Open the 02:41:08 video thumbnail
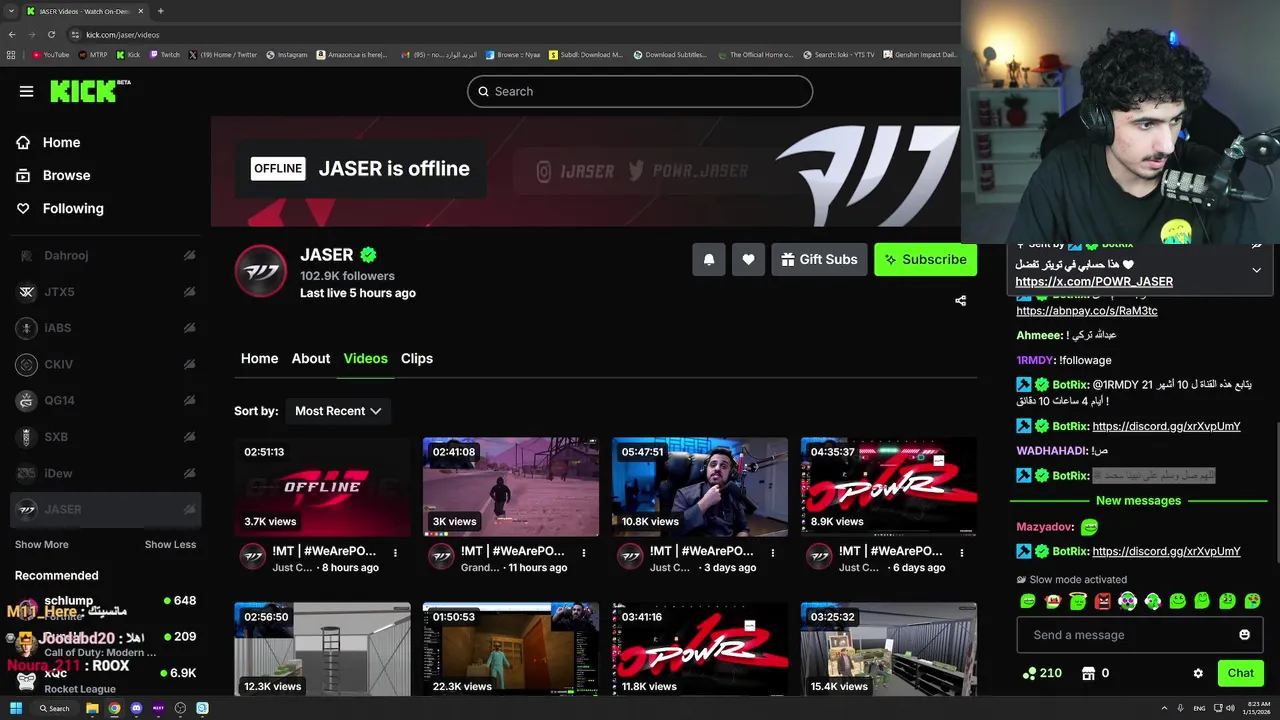1280x720 pixels. 511,487
